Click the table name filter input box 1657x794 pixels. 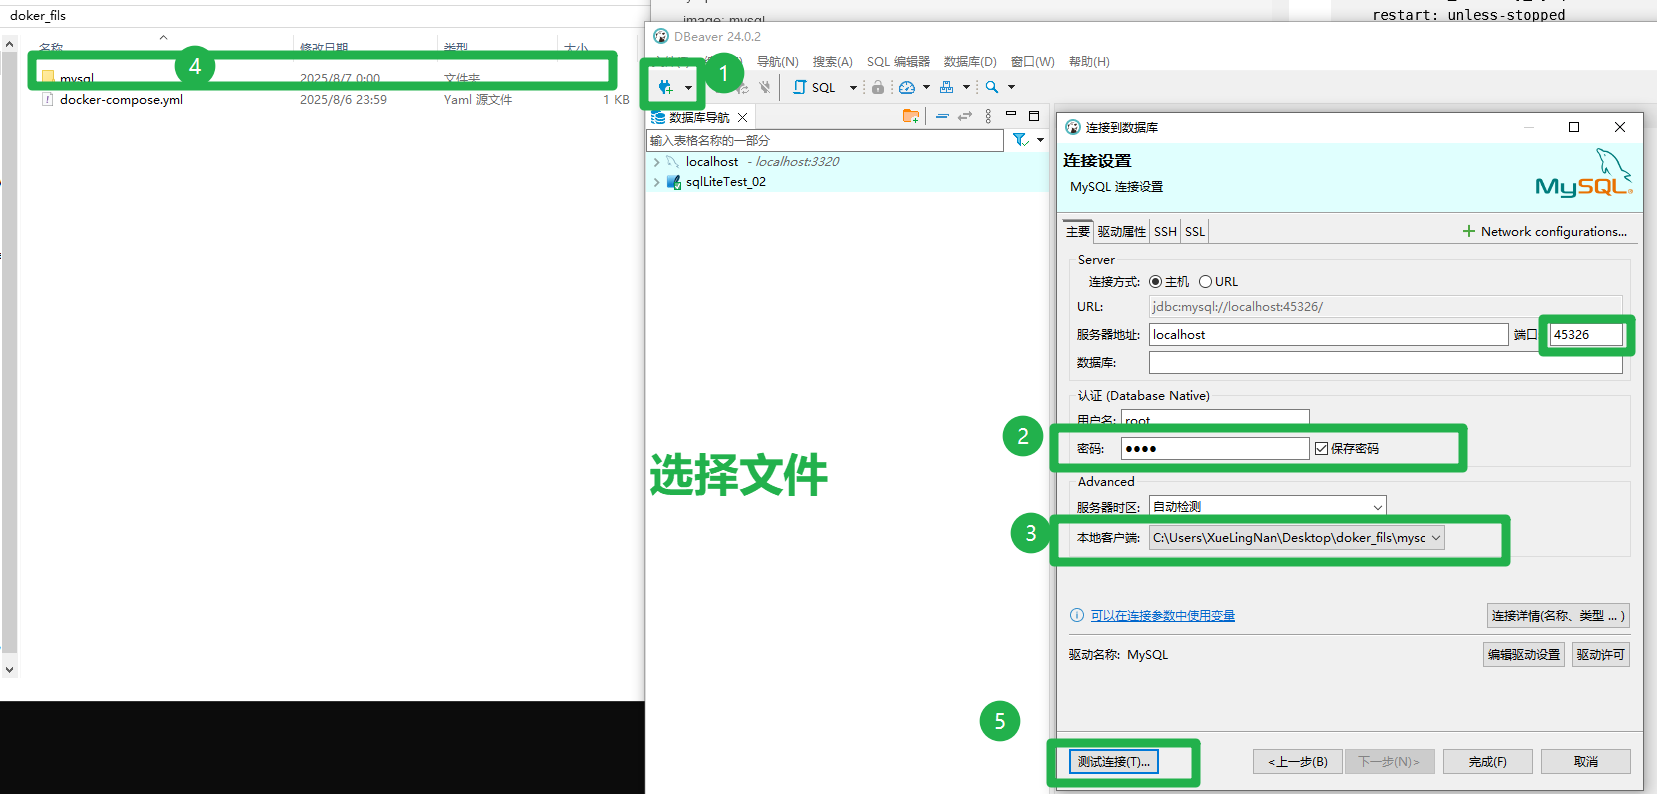point(825,140)
